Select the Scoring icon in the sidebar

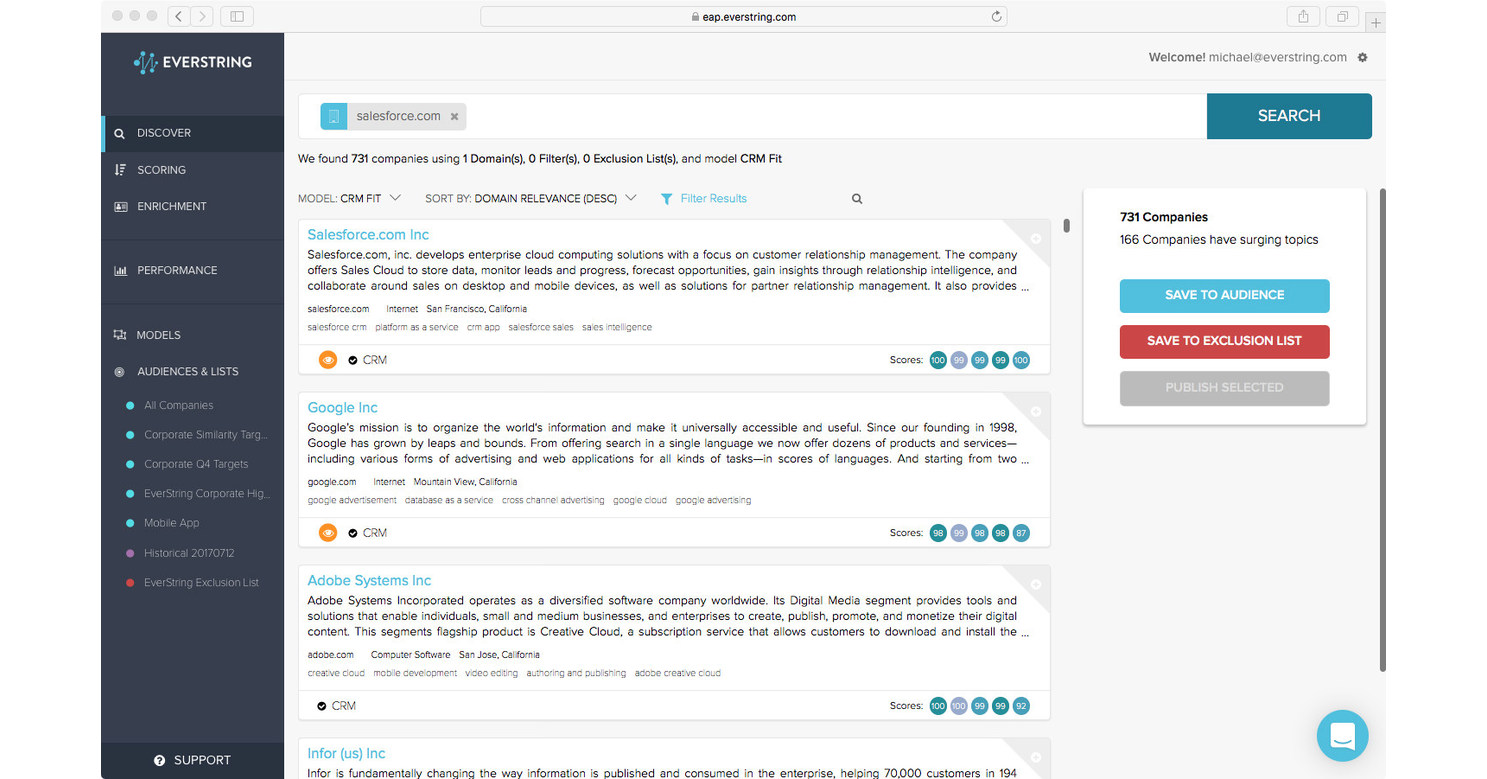(x=120, y=169)
